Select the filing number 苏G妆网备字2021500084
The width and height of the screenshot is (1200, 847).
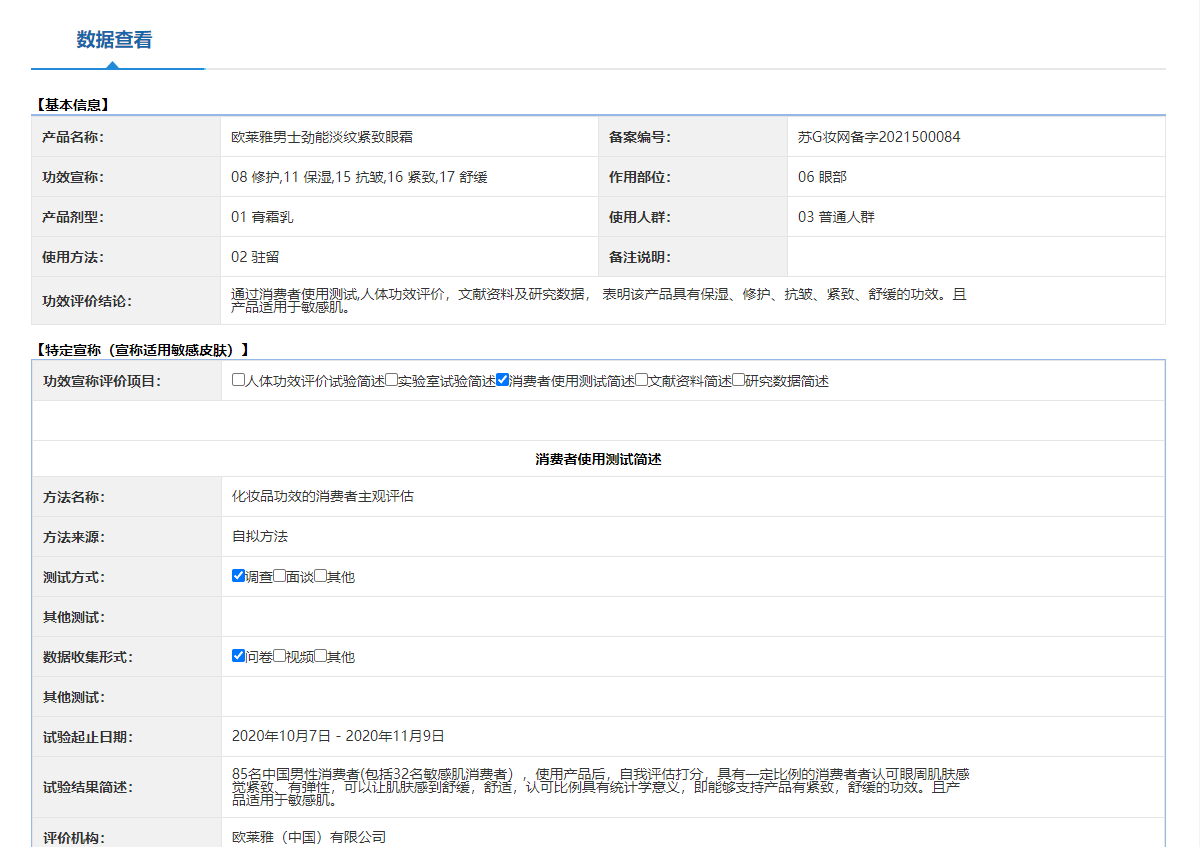[x=879, y=137]
